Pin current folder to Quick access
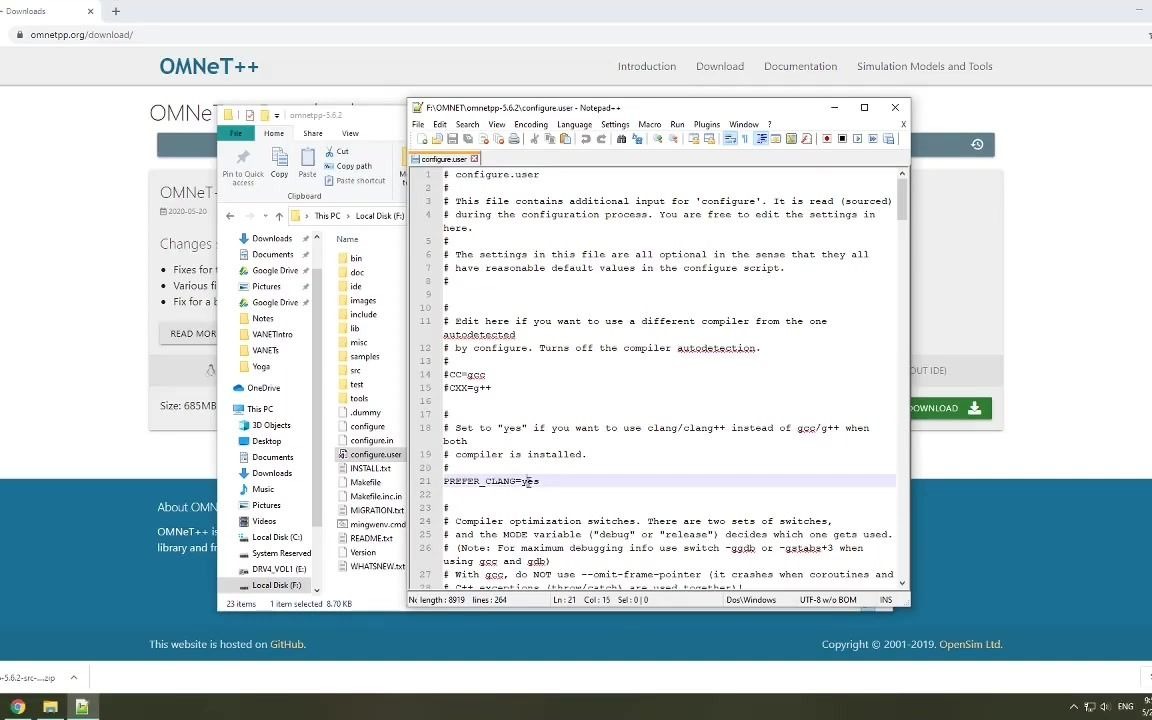This screenshot has width=1152, height=720. (243, 163)
